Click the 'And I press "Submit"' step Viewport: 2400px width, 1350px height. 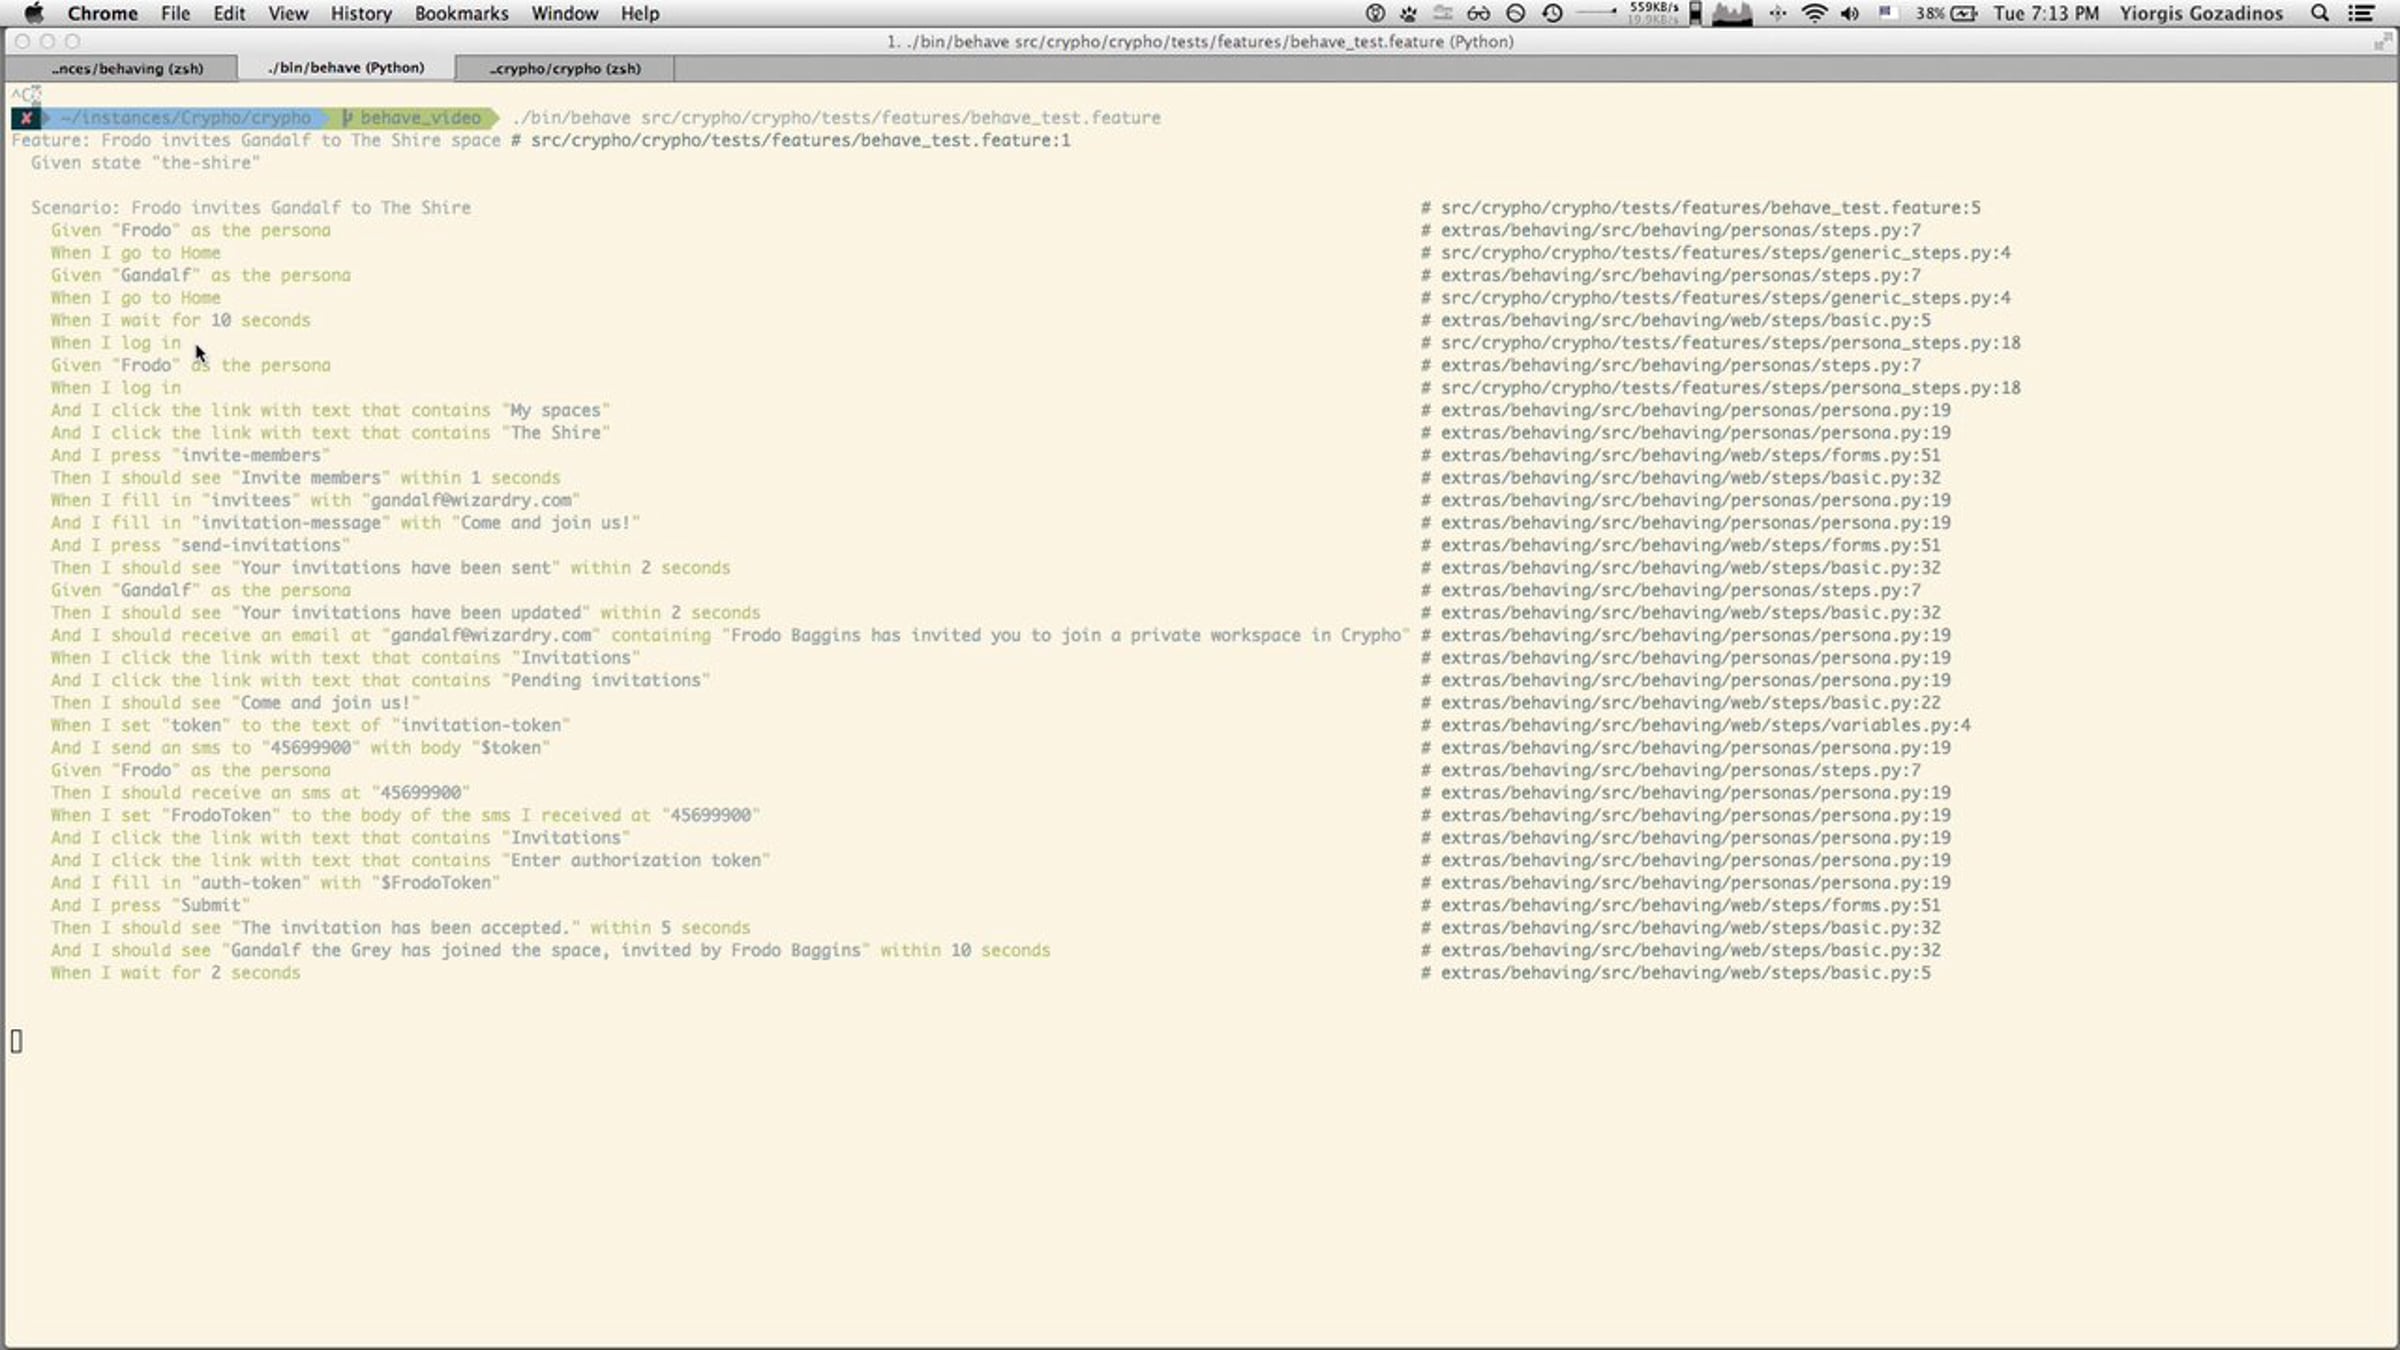(x=150, y=905)
